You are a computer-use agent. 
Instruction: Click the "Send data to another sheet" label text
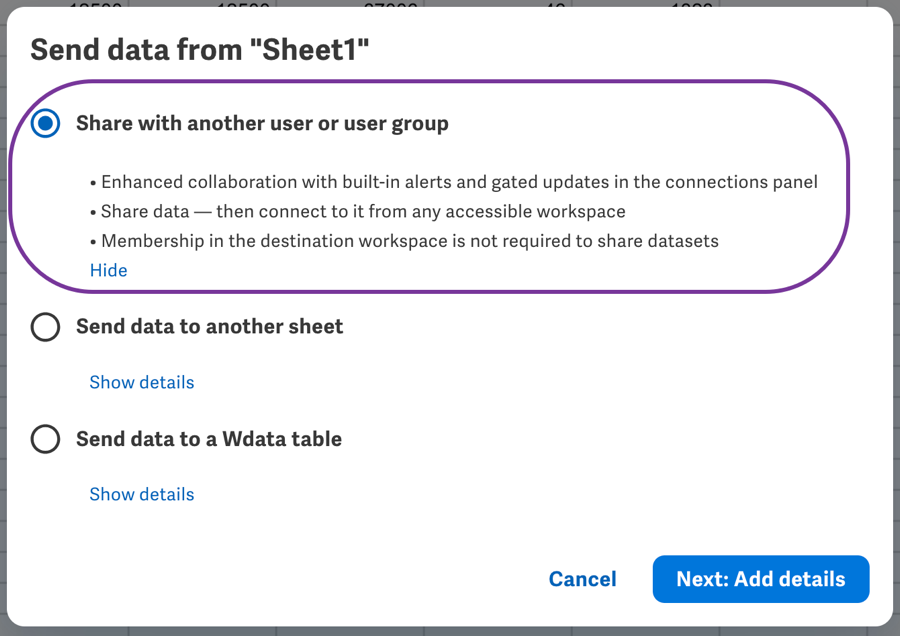coord(209,327)
